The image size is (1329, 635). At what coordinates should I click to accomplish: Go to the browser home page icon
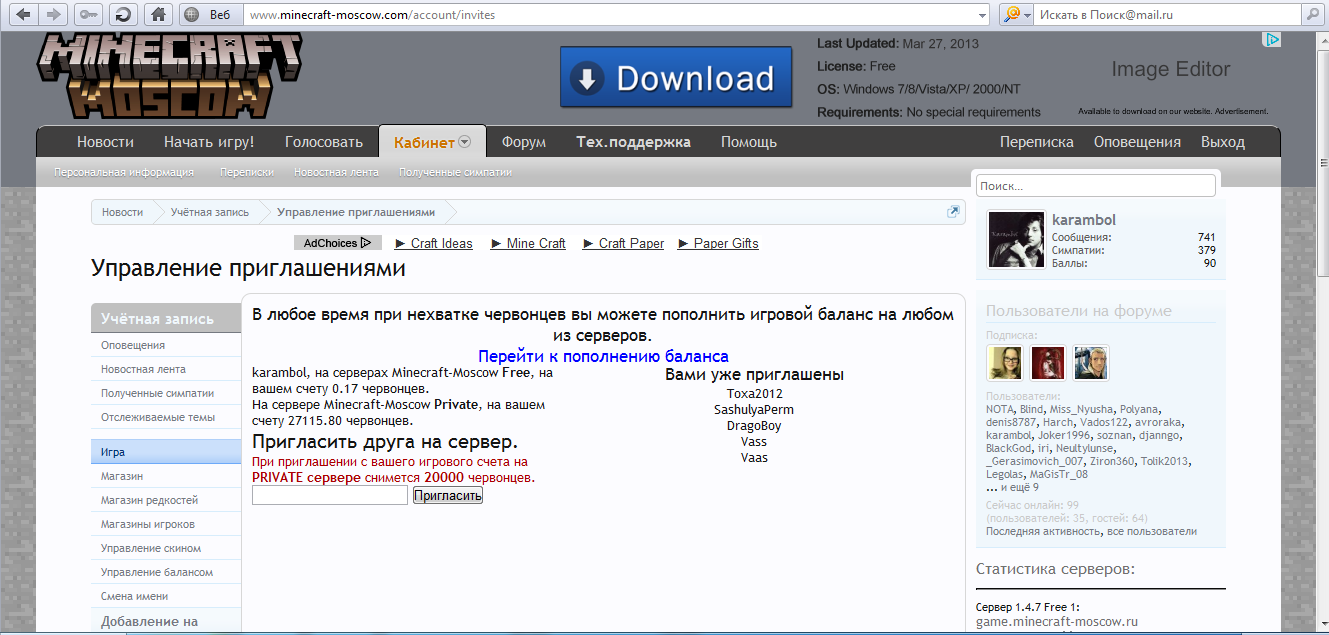157,14
